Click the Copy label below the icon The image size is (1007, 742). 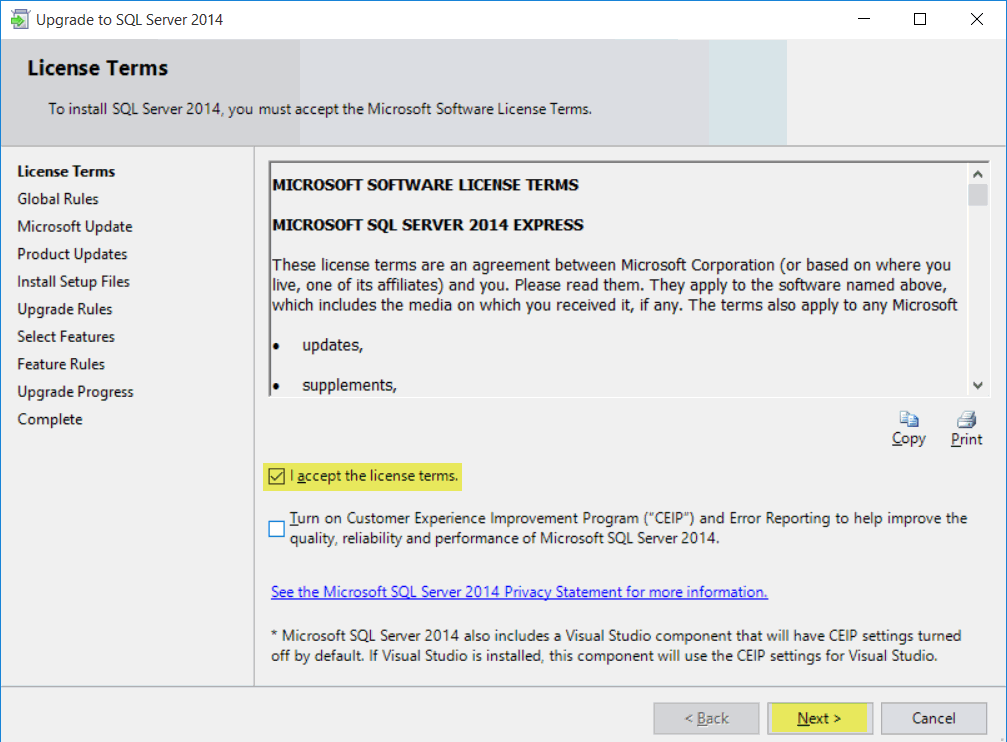908,439
